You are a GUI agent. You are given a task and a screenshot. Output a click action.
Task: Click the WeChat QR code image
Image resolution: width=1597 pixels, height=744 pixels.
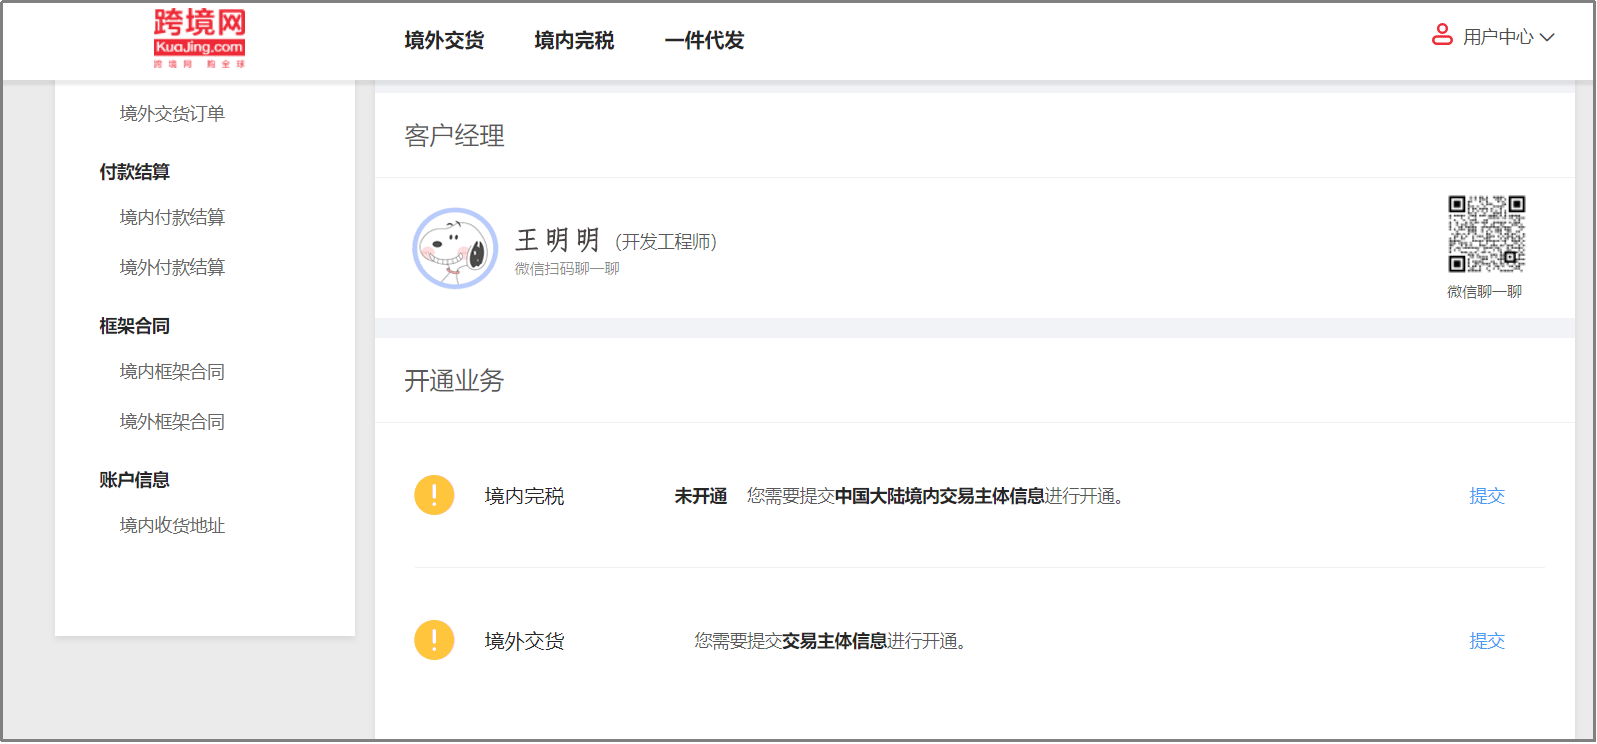(x=1486, y=234)
